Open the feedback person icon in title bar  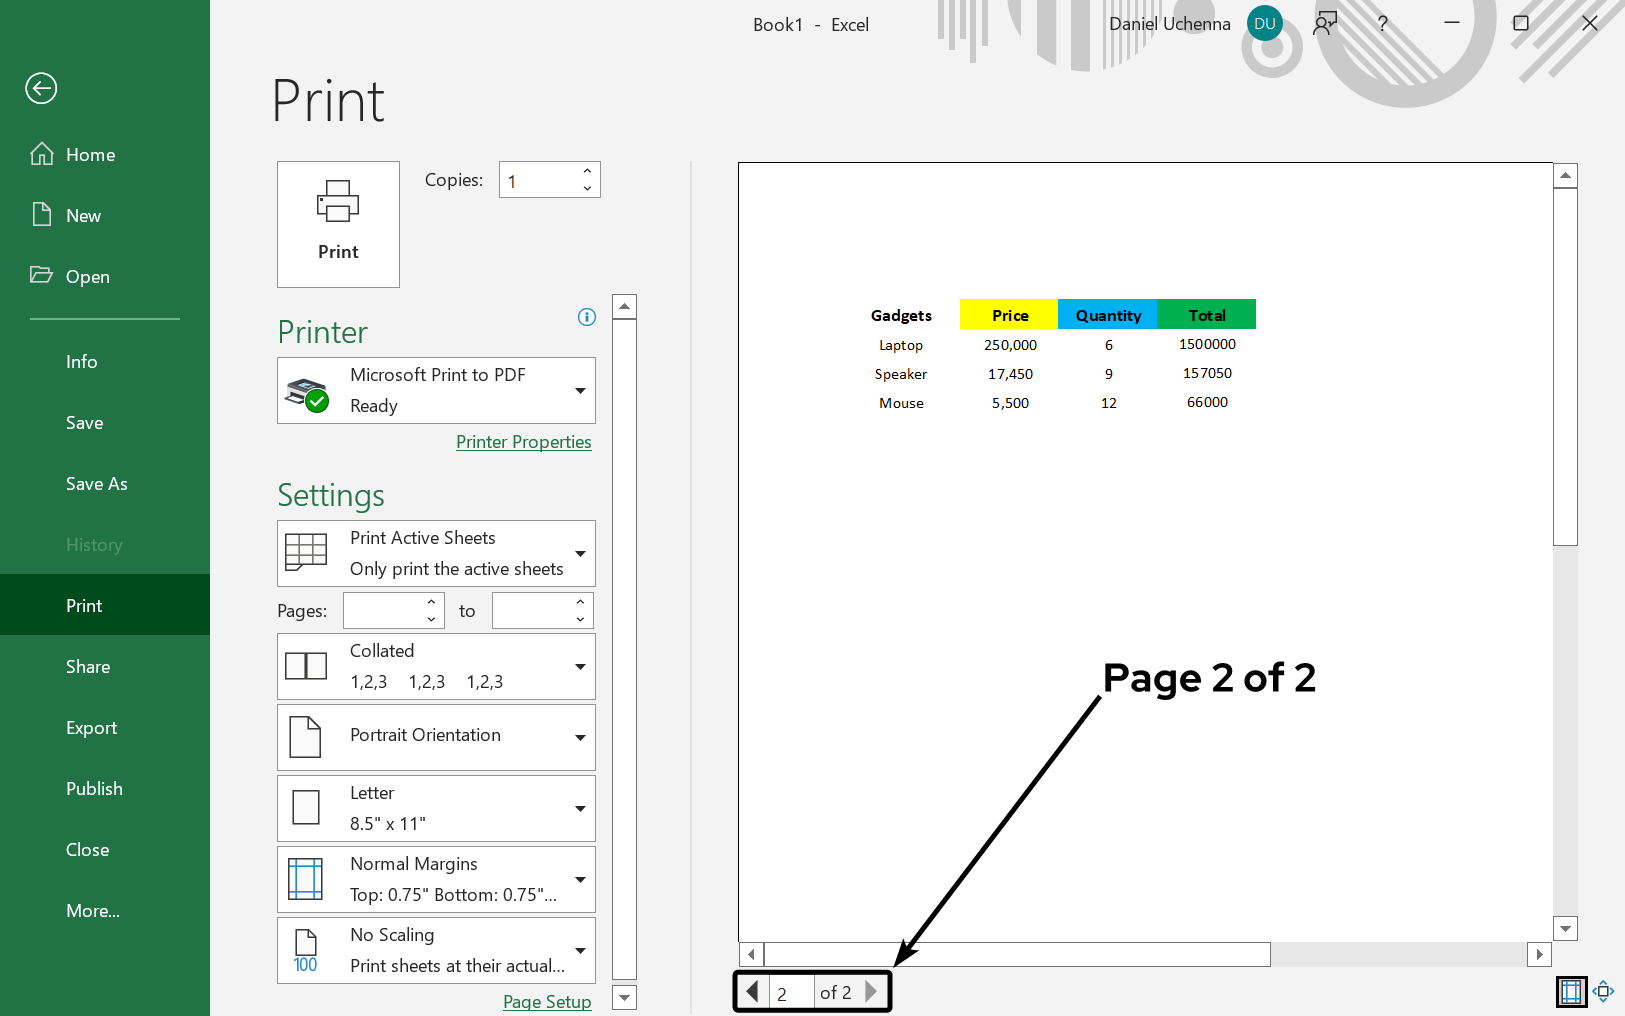[x=1325, y=24]
